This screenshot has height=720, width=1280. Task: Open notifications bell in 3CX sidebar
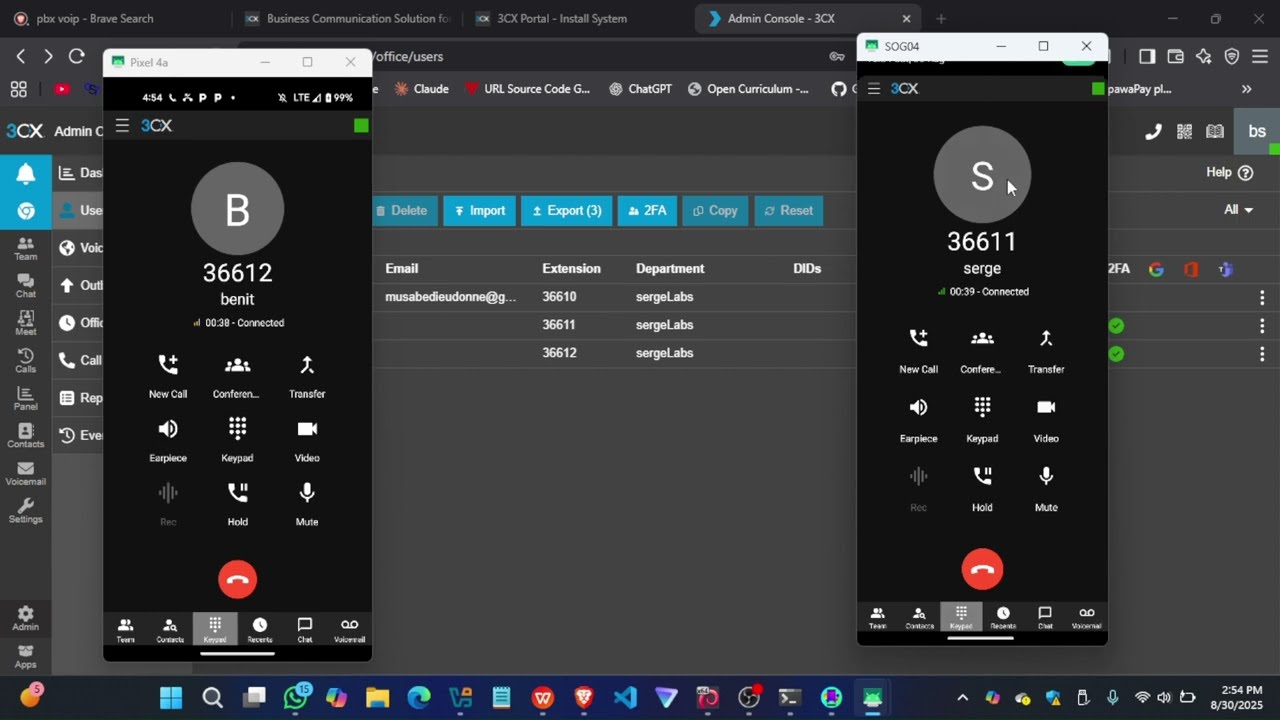[26, 174]
